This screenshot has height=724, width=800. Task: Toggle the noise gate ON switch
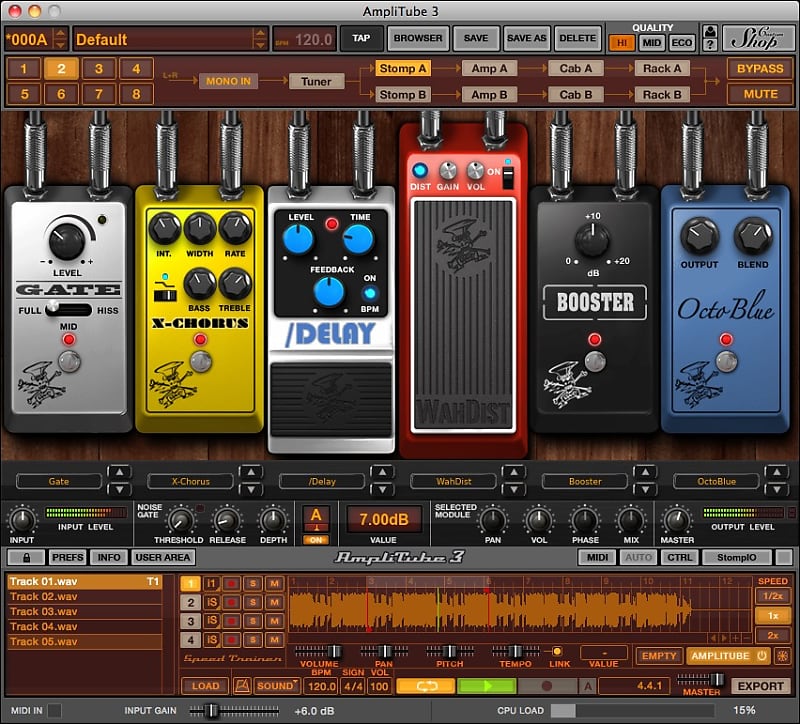pos(316,539)
